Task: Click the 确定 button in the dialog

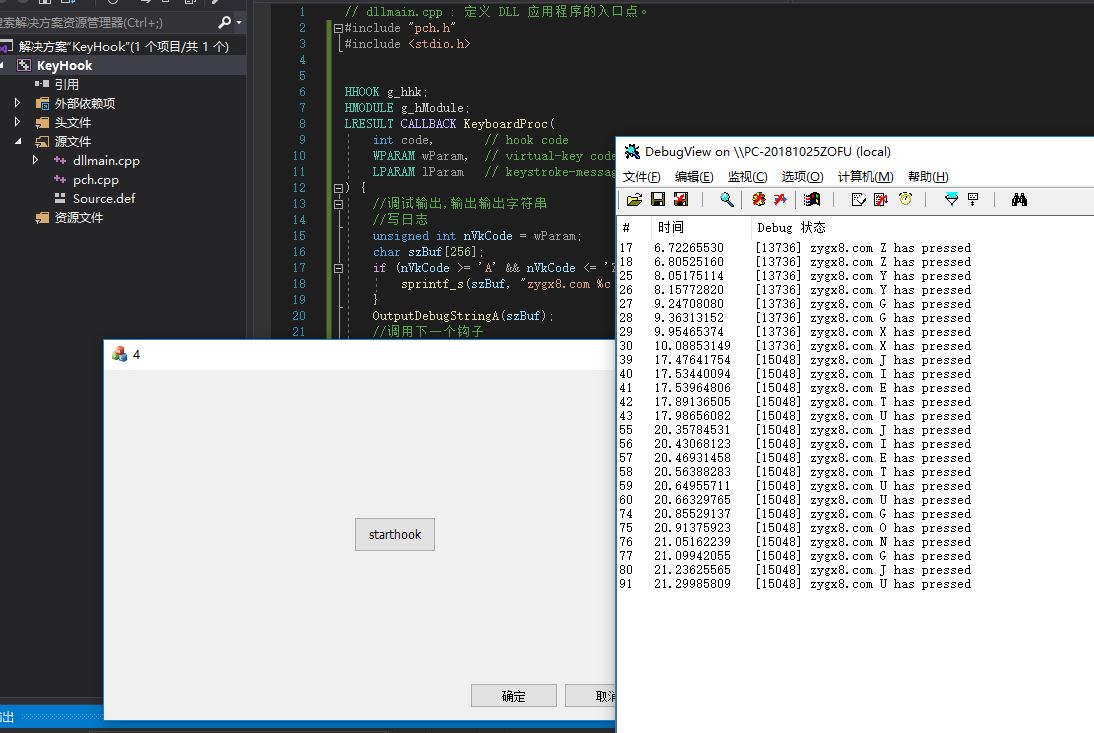Action: tap(514, 696)
